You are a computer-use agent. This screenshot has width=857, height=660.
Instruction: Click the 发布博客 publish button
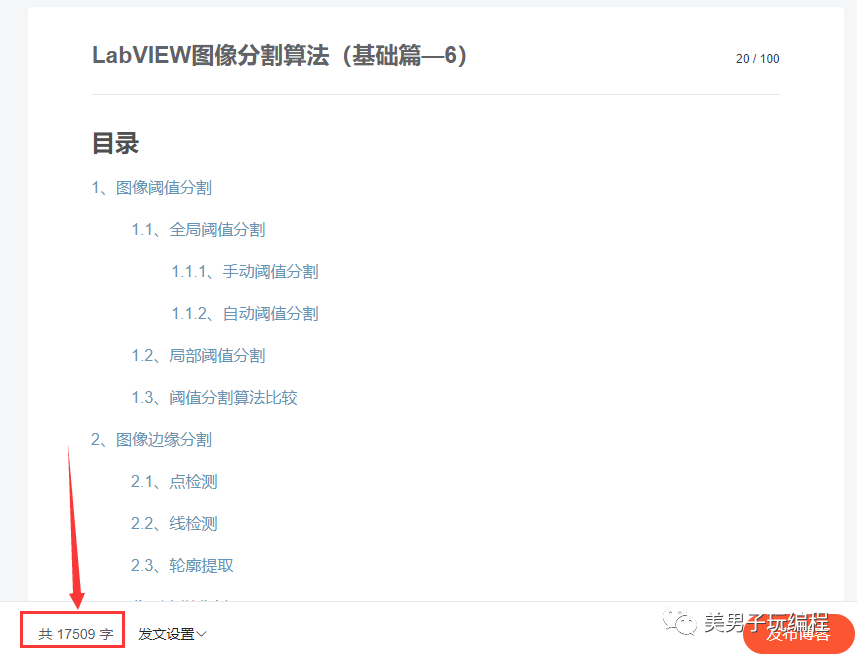799,634
